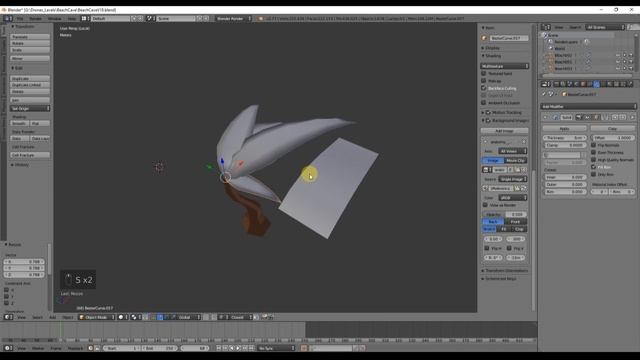Expand the History section

(20, 165)
